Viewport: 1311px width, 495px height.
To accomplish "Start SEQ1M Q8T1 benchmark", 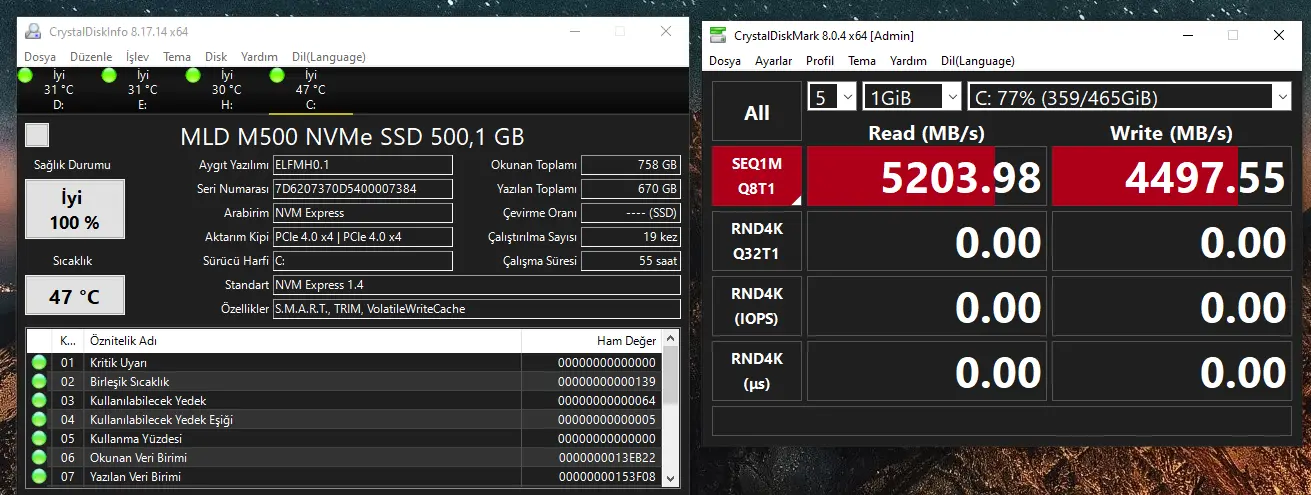I will tap(757, 175).
